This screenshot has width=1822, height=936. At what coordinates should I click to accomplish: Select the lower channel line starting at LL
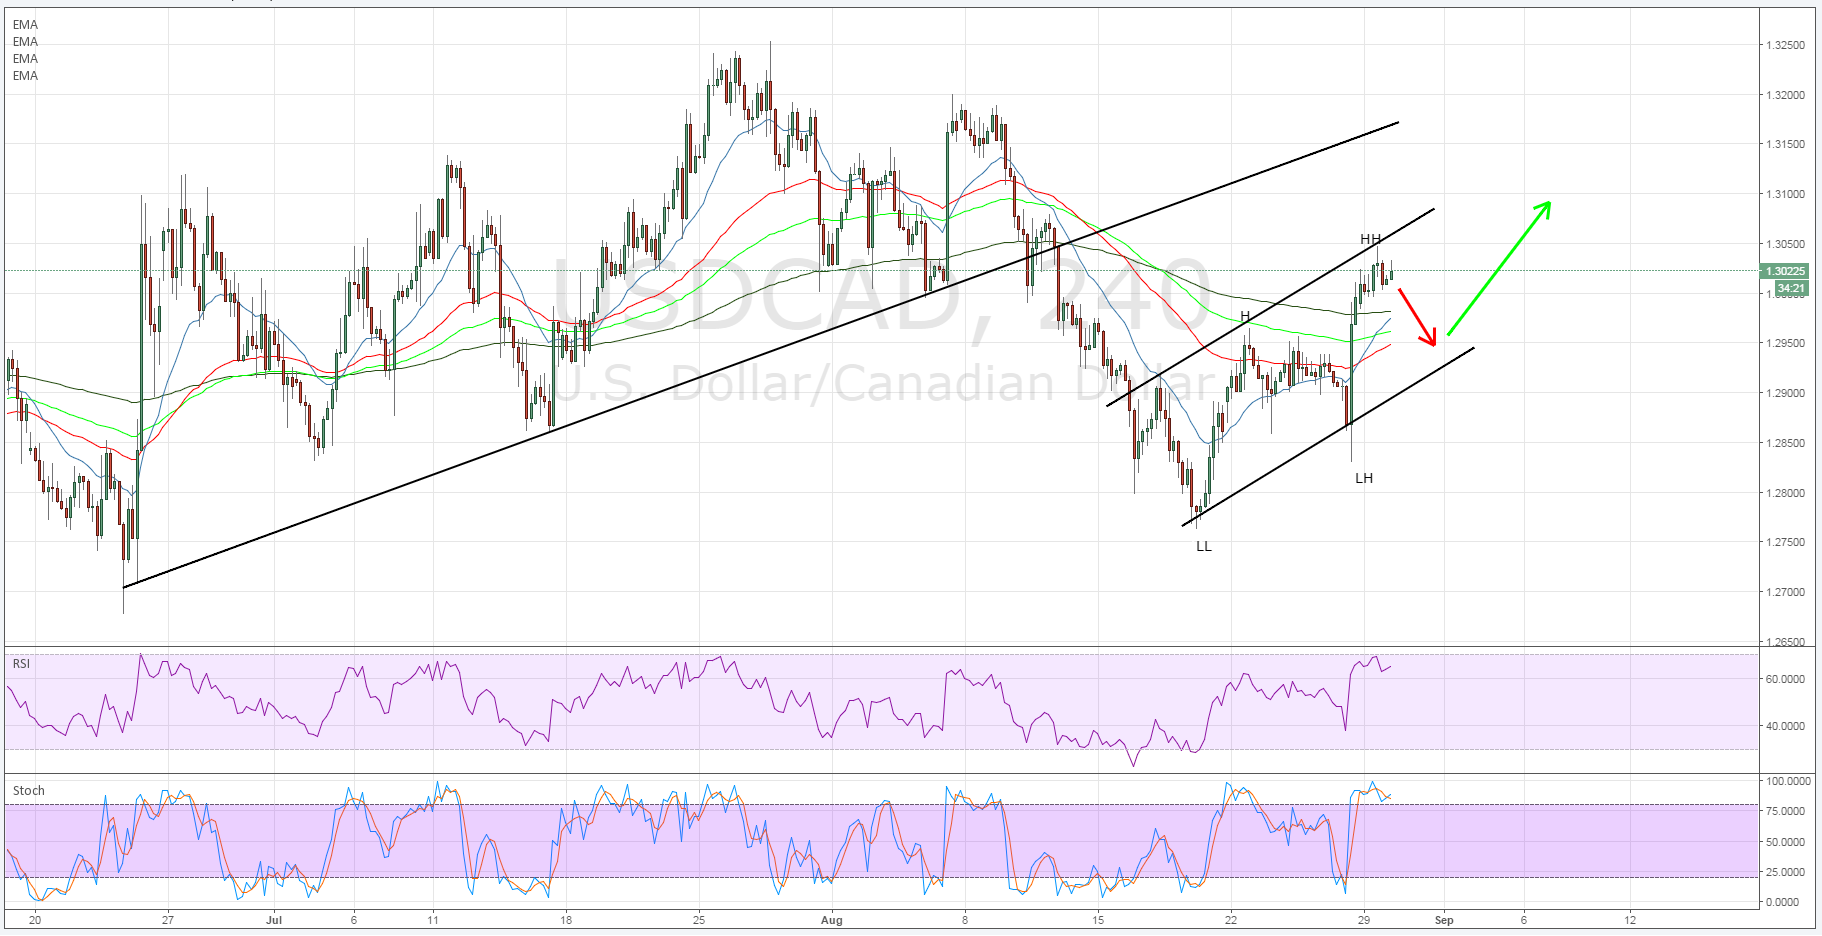click(1328, 437)
